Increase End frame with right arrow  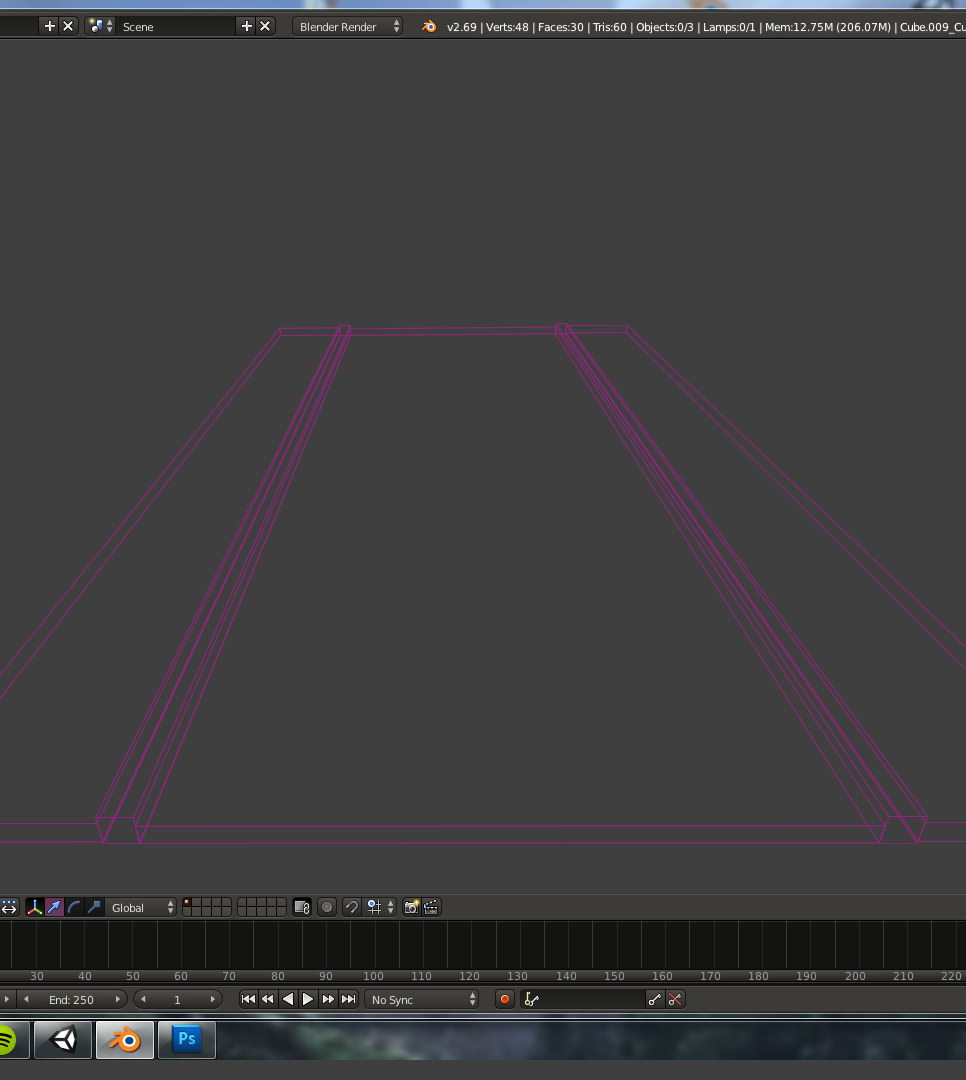118,999
